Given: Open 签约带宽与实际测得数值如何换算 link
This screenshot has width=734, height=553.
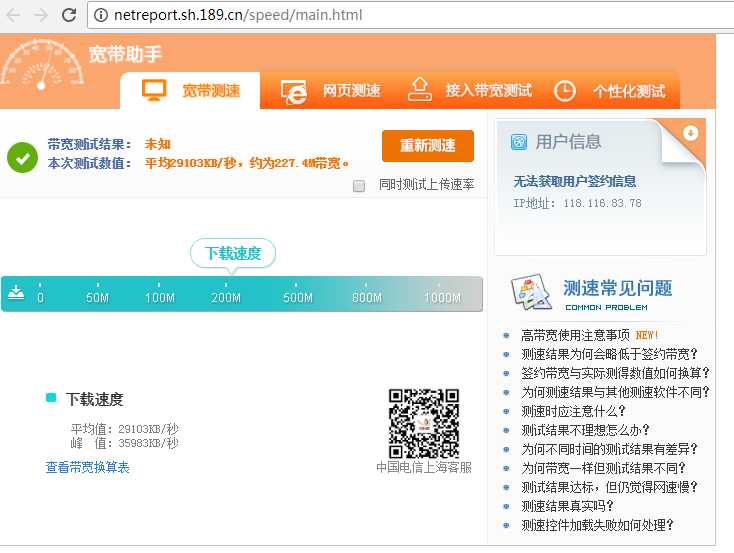Looking at the screenshot, I should tap(616, 373).
